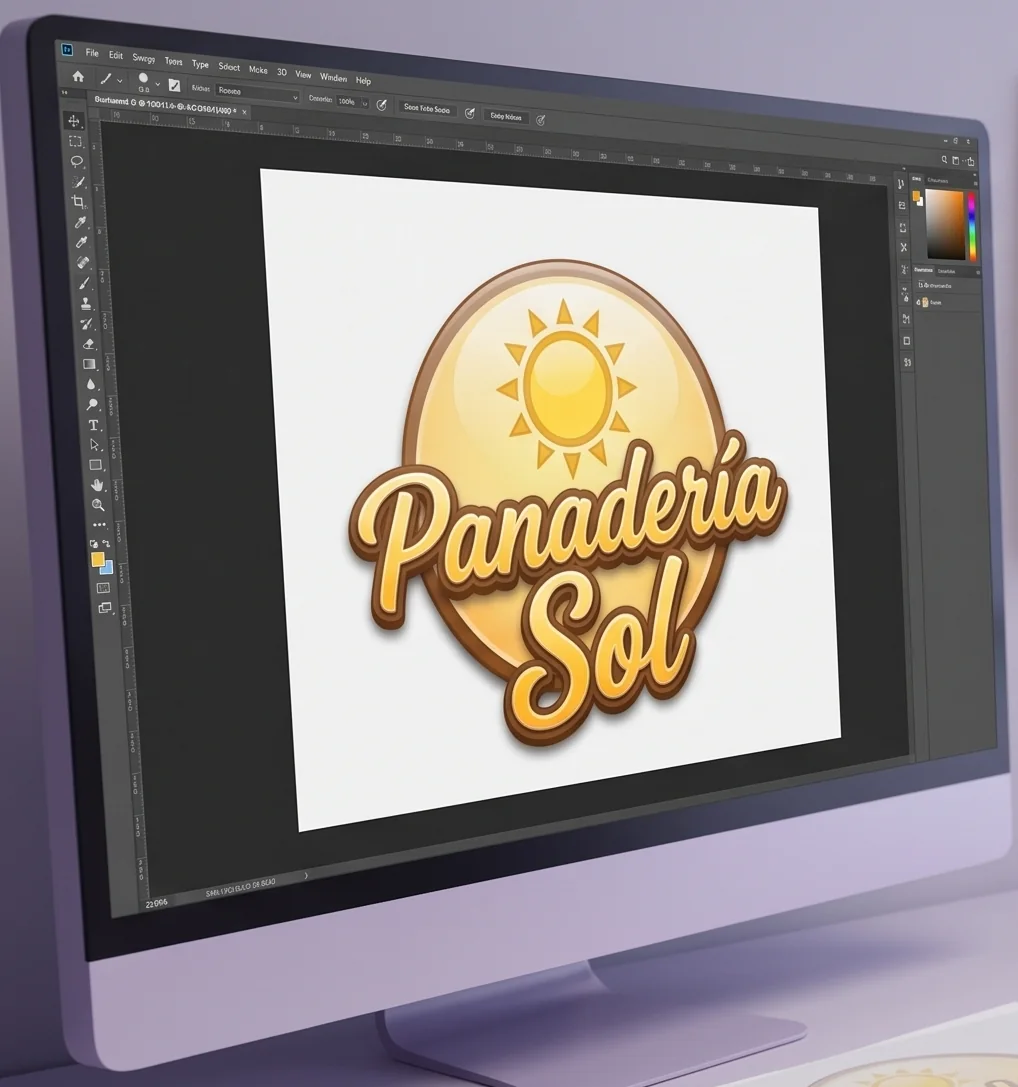The width and height of the screenshot is (1018, 1087).
Task: Select the Lasso tool
Action: 76,162
